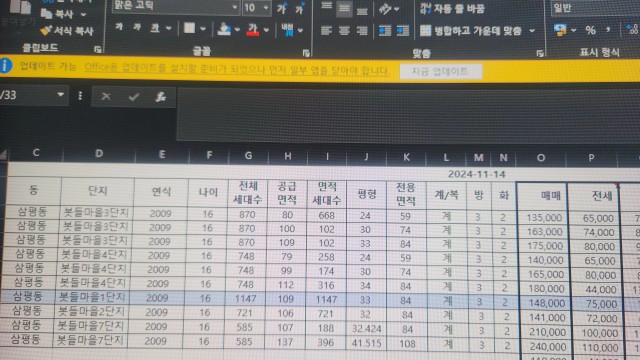This screenshot has width=640, height=360.
Task: Click the red font color icon
Action: click(253, 29)
